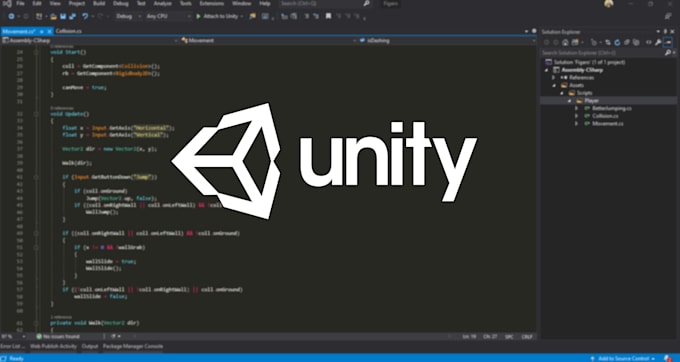Click the Refresh icon in Solution Explorer
The image size is (680, 362).
tap(617, 42)
